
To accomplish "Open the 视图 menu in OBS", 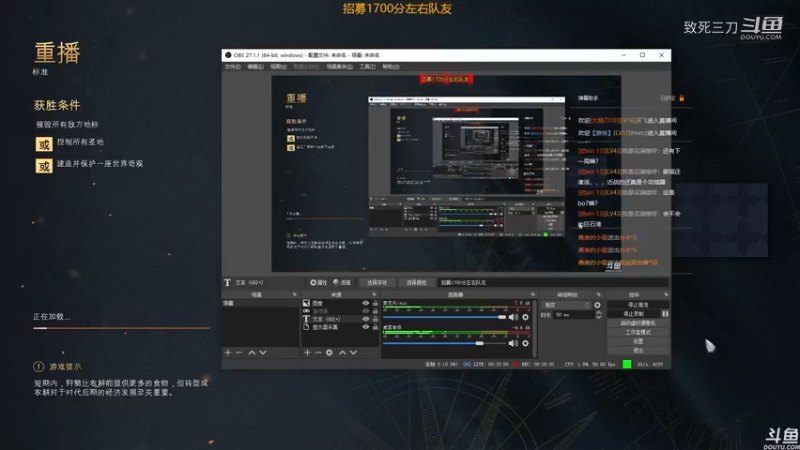I will point(278,67).
